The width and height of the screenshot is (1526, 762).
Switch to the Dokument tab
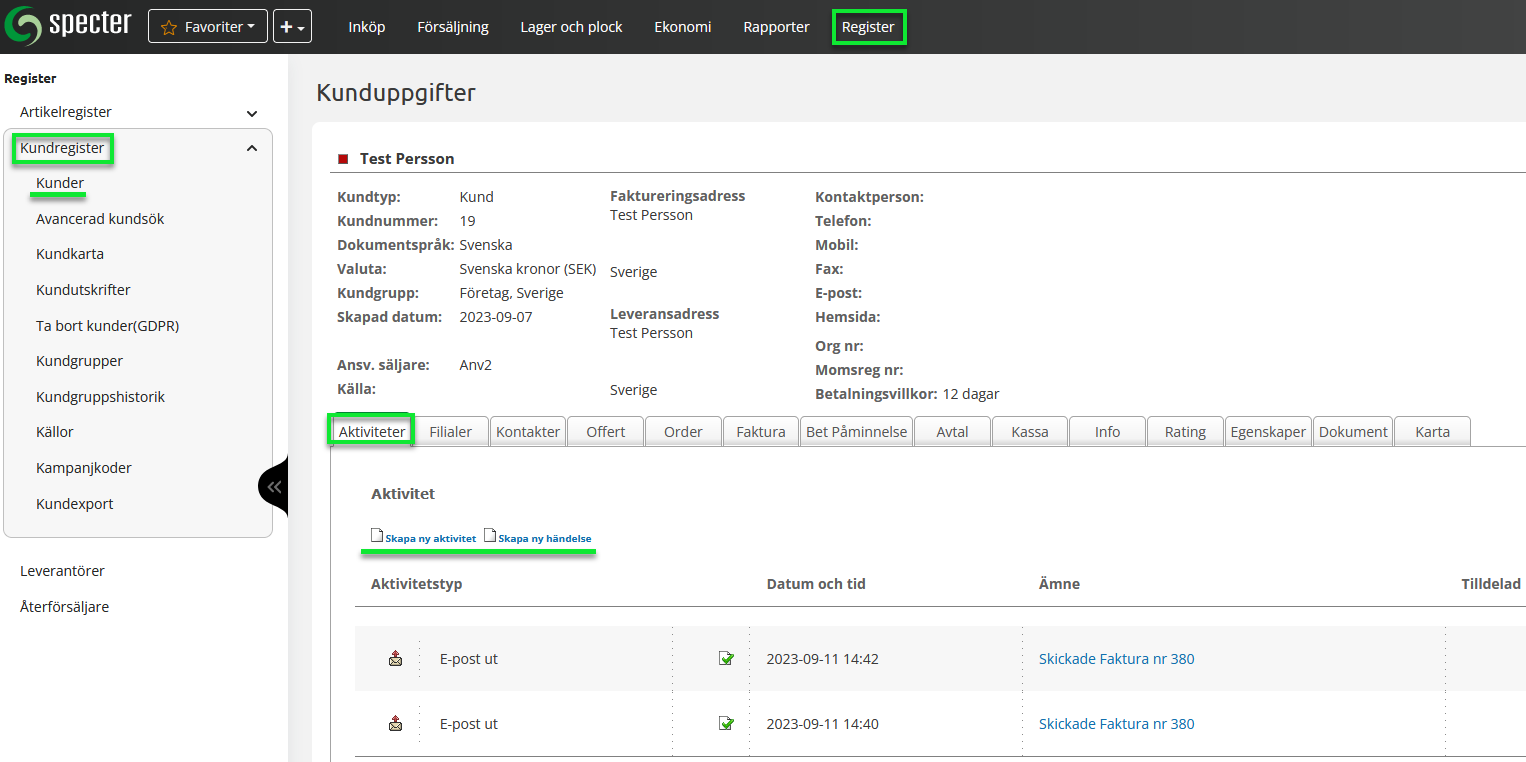tap(1352, 432)
